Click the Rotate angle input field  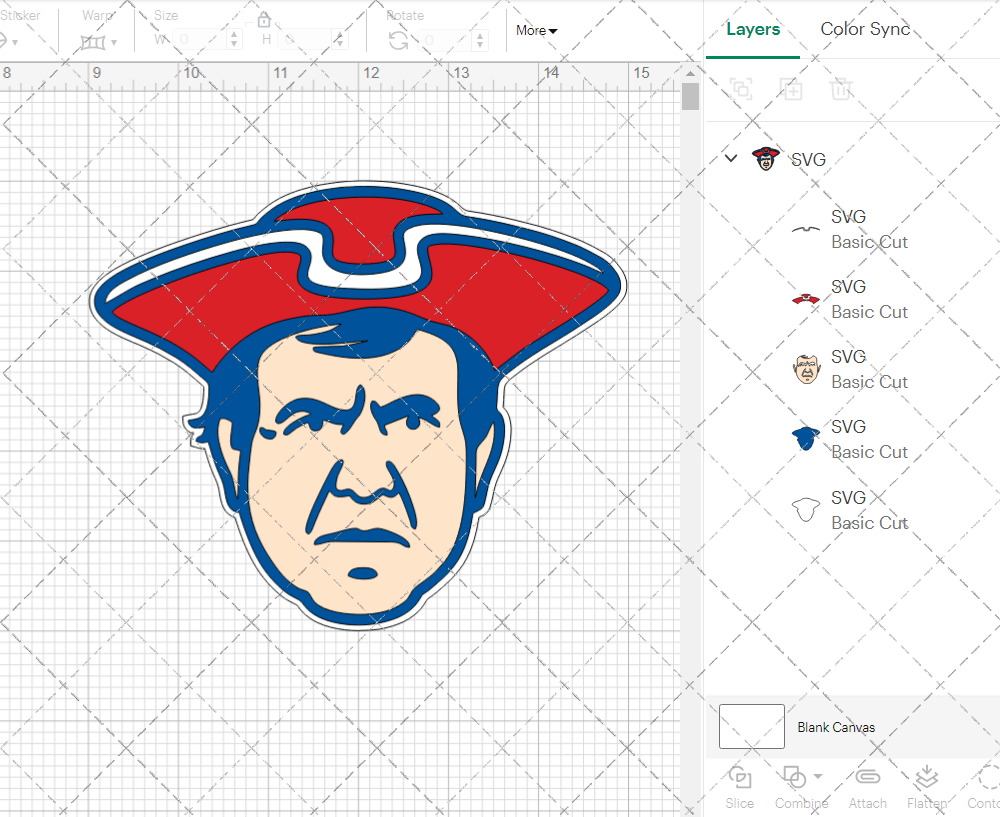[446, 40]
